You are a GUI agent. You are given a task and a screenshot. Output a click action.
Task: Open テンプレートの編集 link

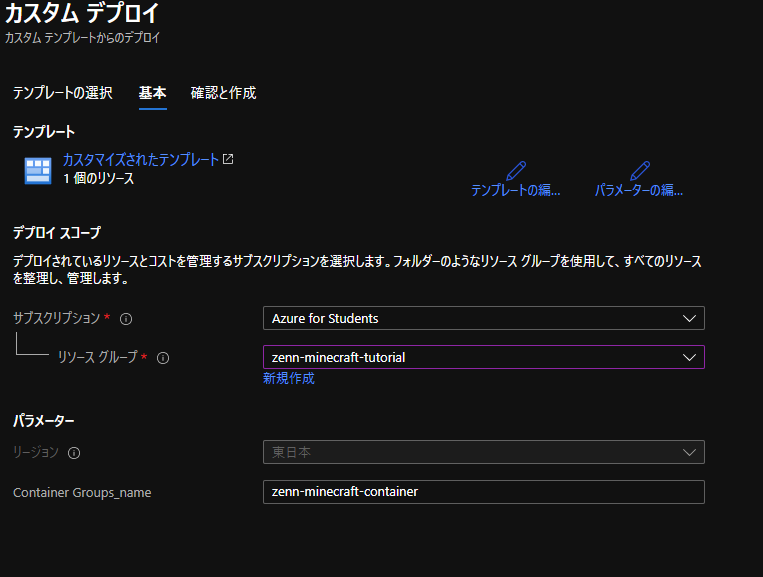[516, 190]
